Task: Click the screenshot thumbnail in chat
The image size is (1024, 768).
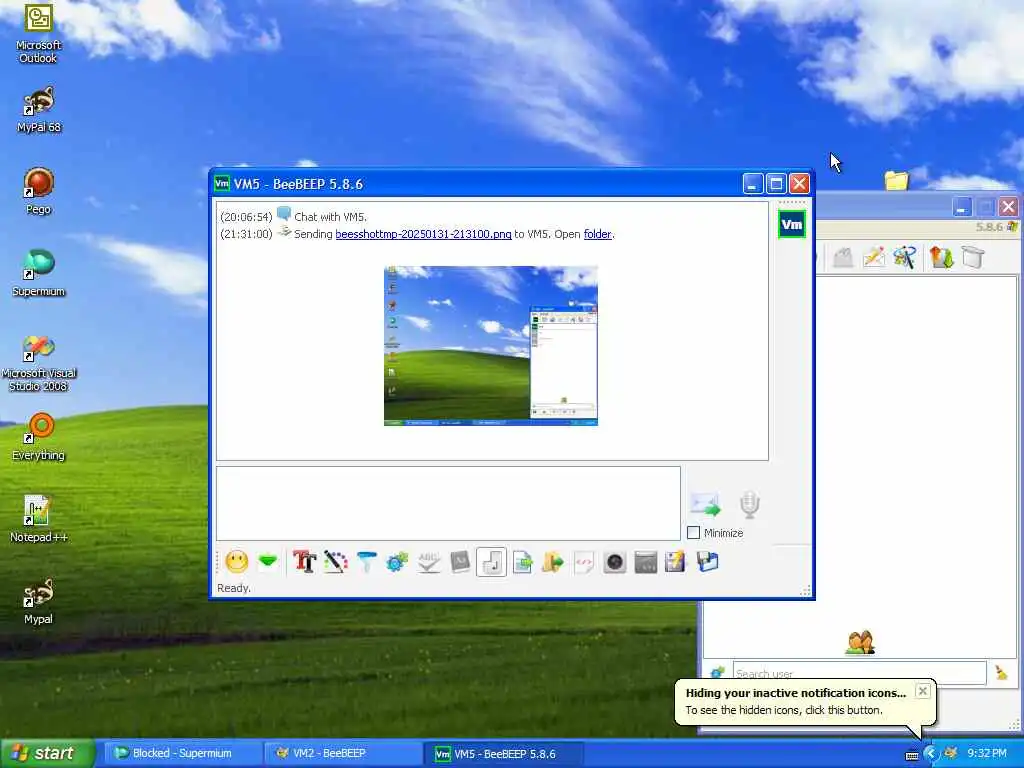Action: coord(490,345)
